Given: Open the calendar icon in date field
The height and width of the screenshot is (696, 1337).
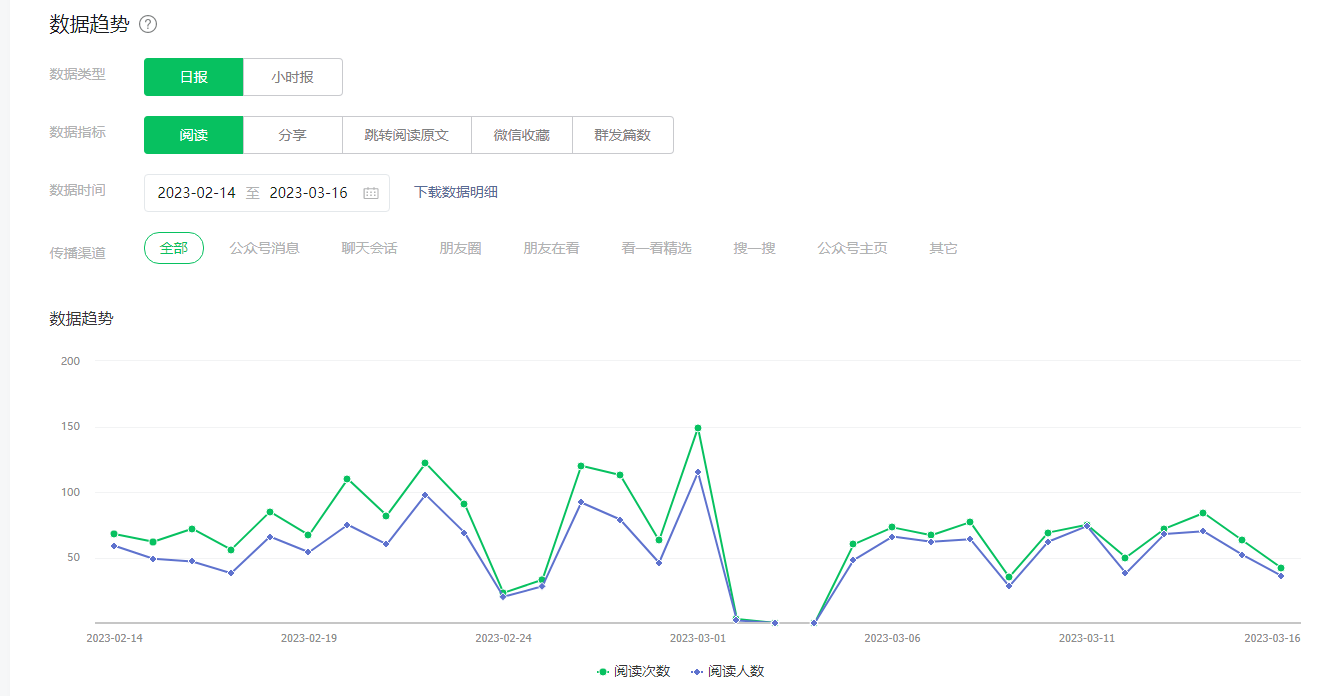Looking at the screenshot, I should (x=371, y=193).
